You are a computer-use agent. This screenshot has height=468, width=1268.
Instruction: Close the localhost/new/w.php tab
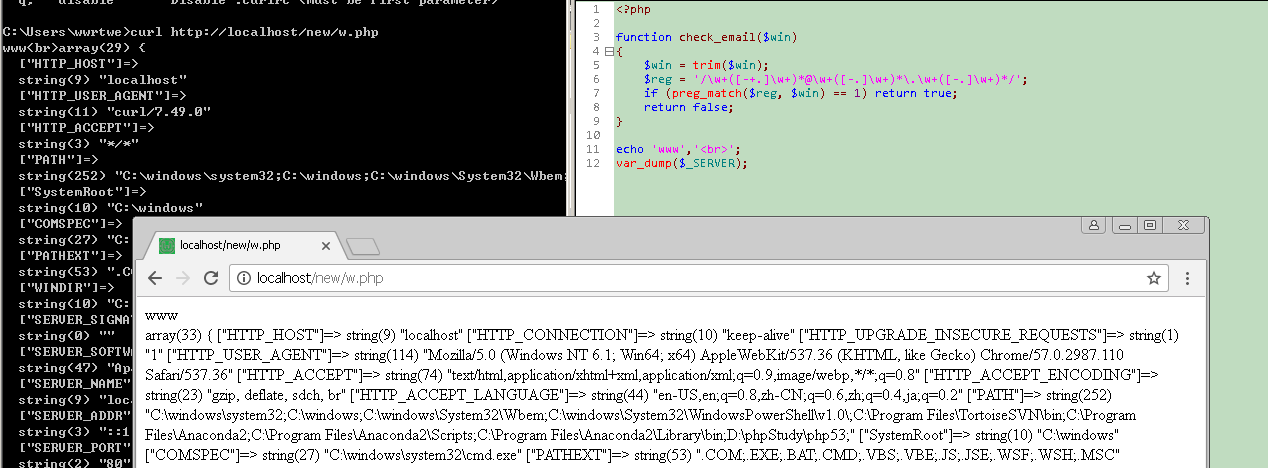point(327,244)
